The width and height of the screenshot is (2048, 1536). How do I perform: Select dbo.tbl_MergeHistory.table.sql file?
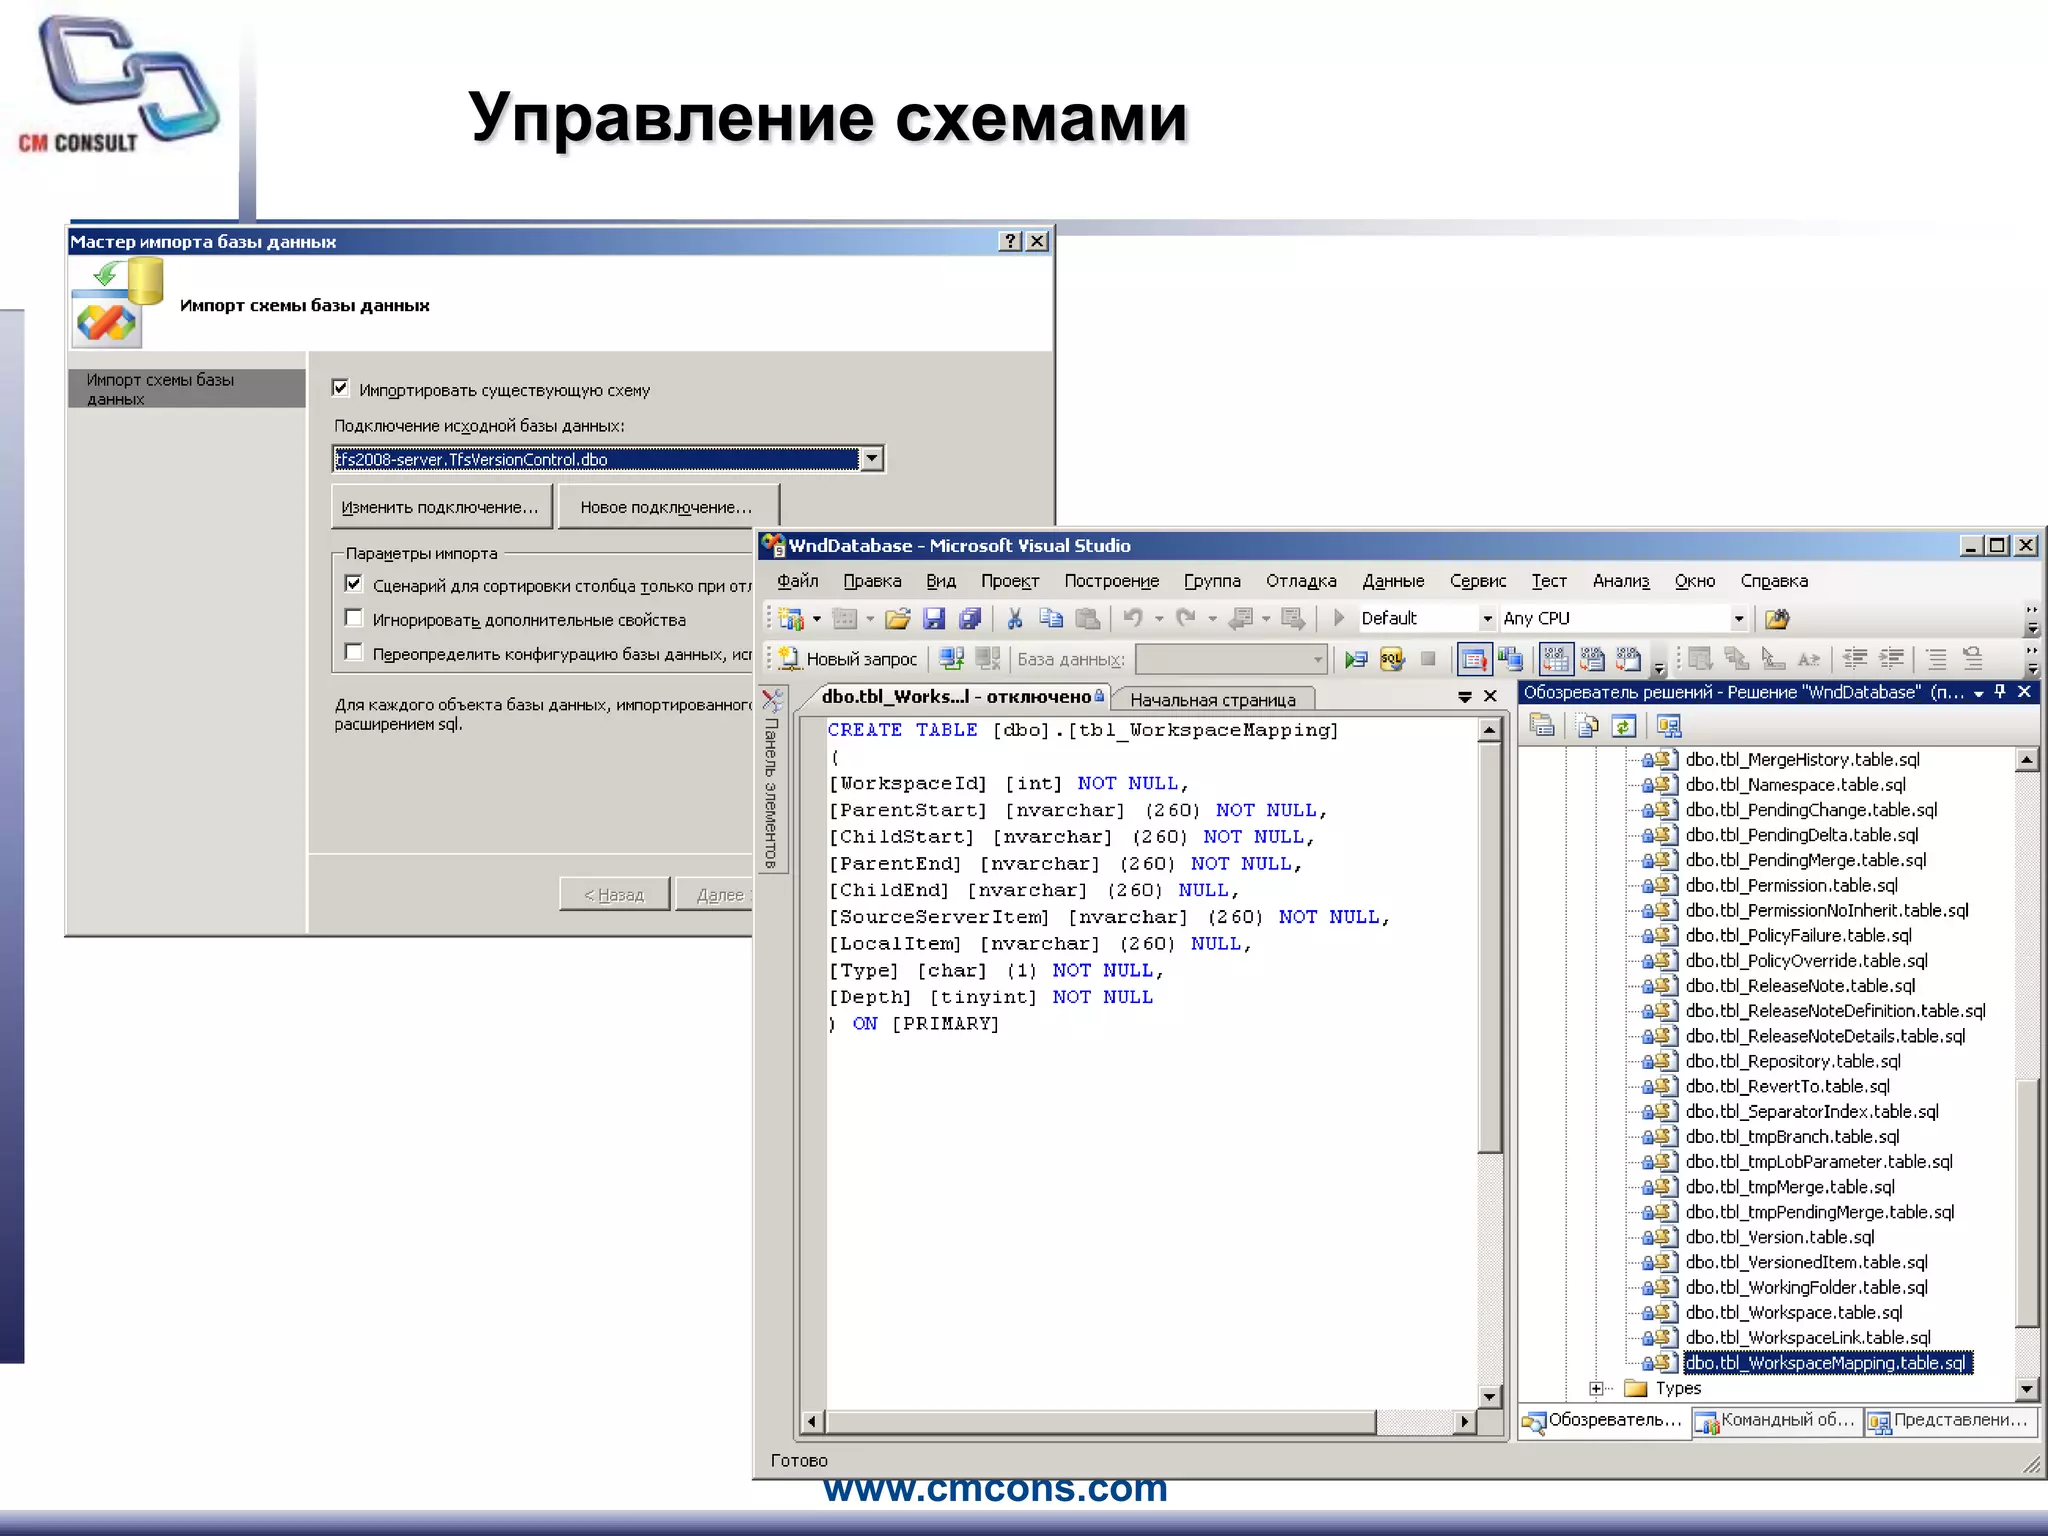pos(1802,759)
